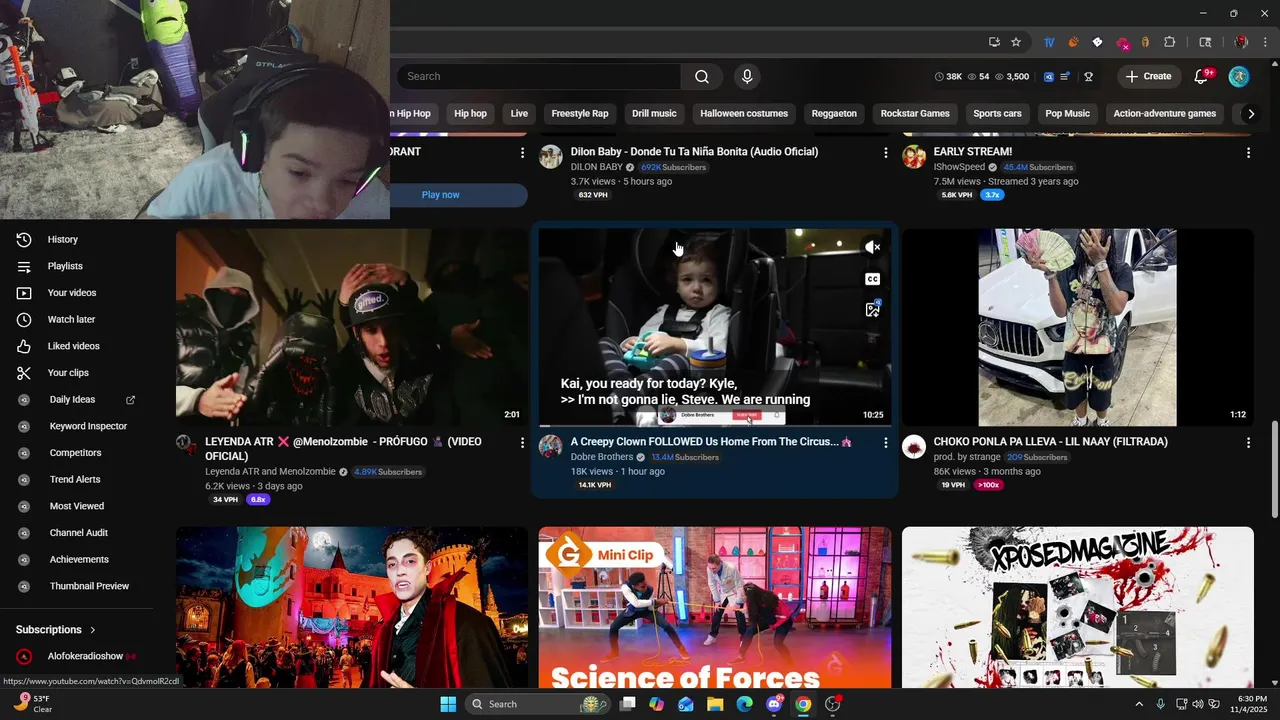Open the IShowSpeed channel link
This screenshot has height=720, width=1280.
(x=959, y=167)
